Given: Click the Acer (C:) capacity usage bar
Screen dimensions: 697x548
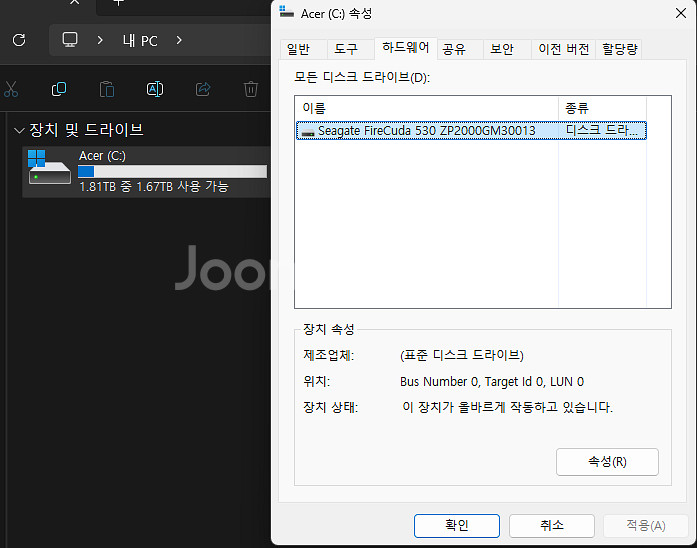Looking at the screenshot, I should (x=172, y=172).
